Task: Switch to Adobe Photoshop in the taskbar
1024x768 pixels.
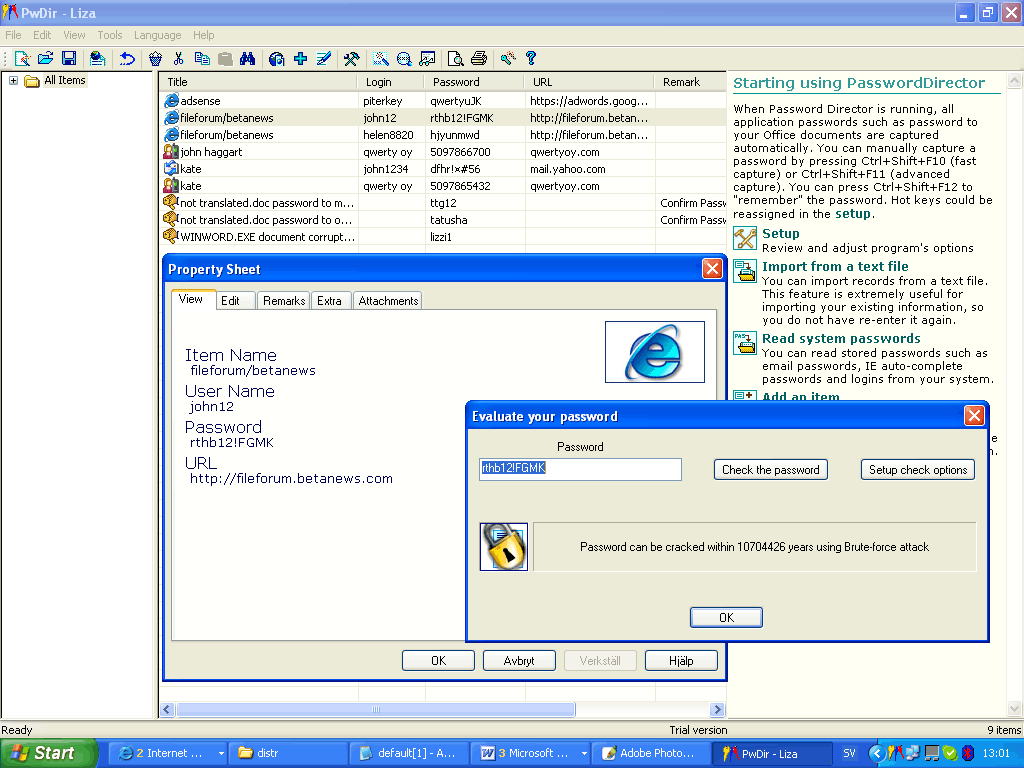Action: [654, 753]
